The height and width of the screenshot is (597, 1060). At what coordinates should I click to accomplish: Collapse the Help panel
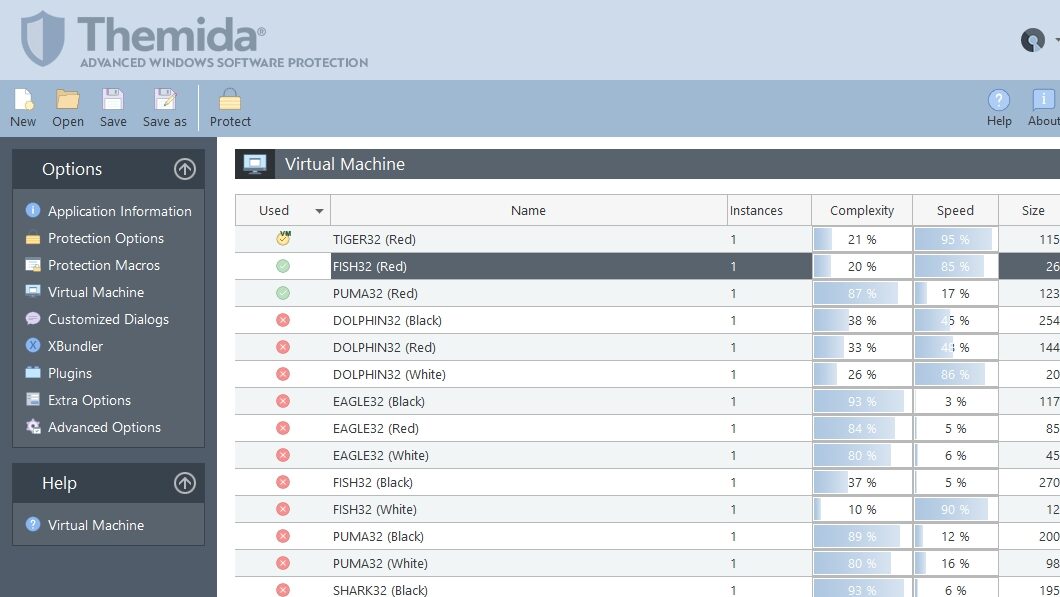184,483
